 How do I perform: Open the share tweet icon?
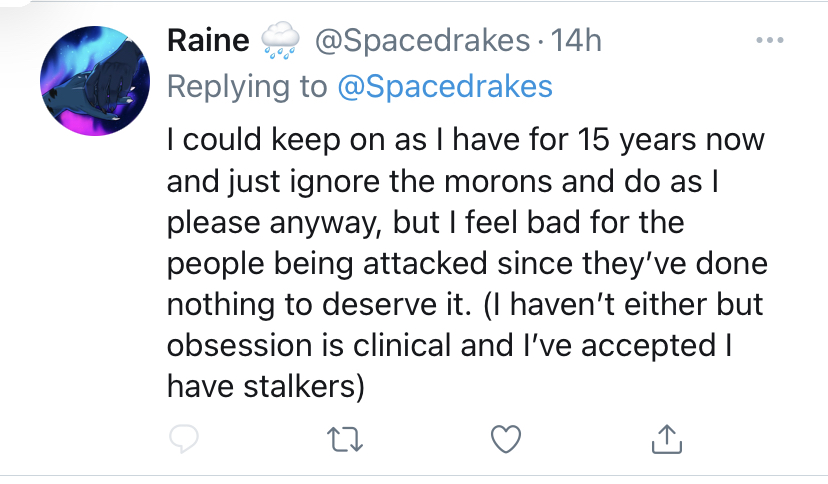pyautogui.click(x=667, y=439)
